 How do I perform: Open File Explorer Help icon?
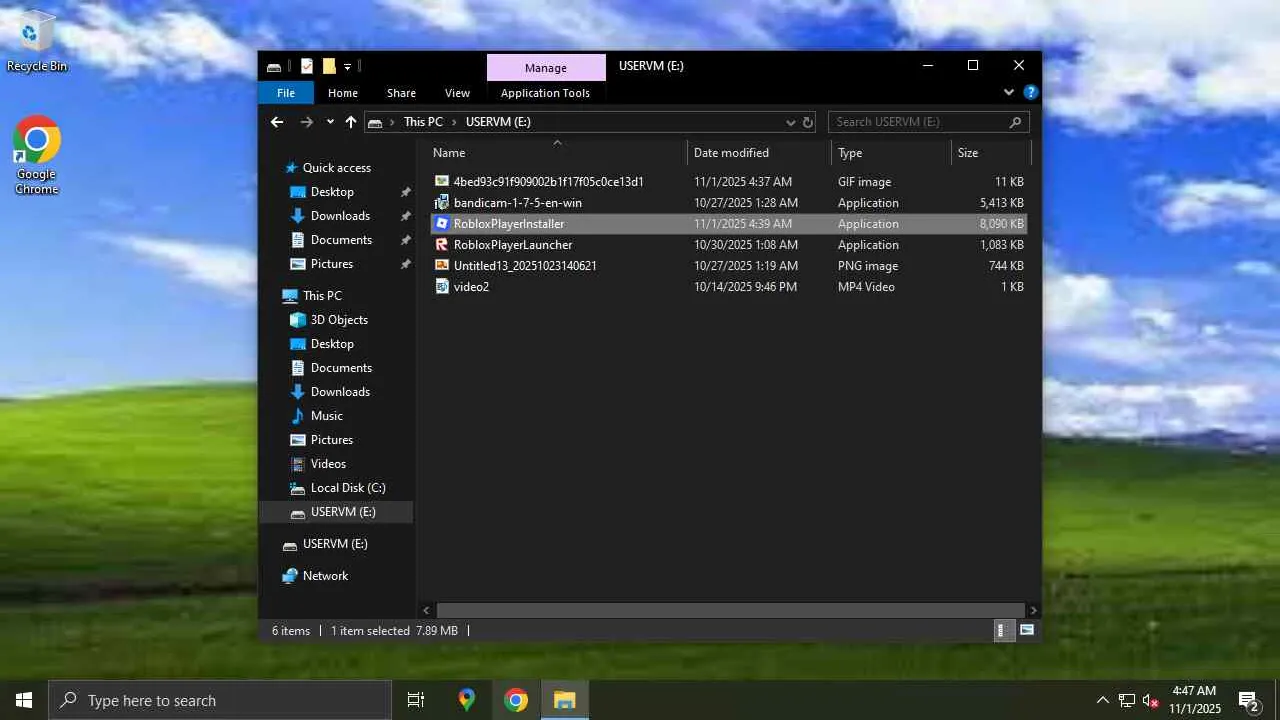pyautogui.click(x=1031, y=92)
